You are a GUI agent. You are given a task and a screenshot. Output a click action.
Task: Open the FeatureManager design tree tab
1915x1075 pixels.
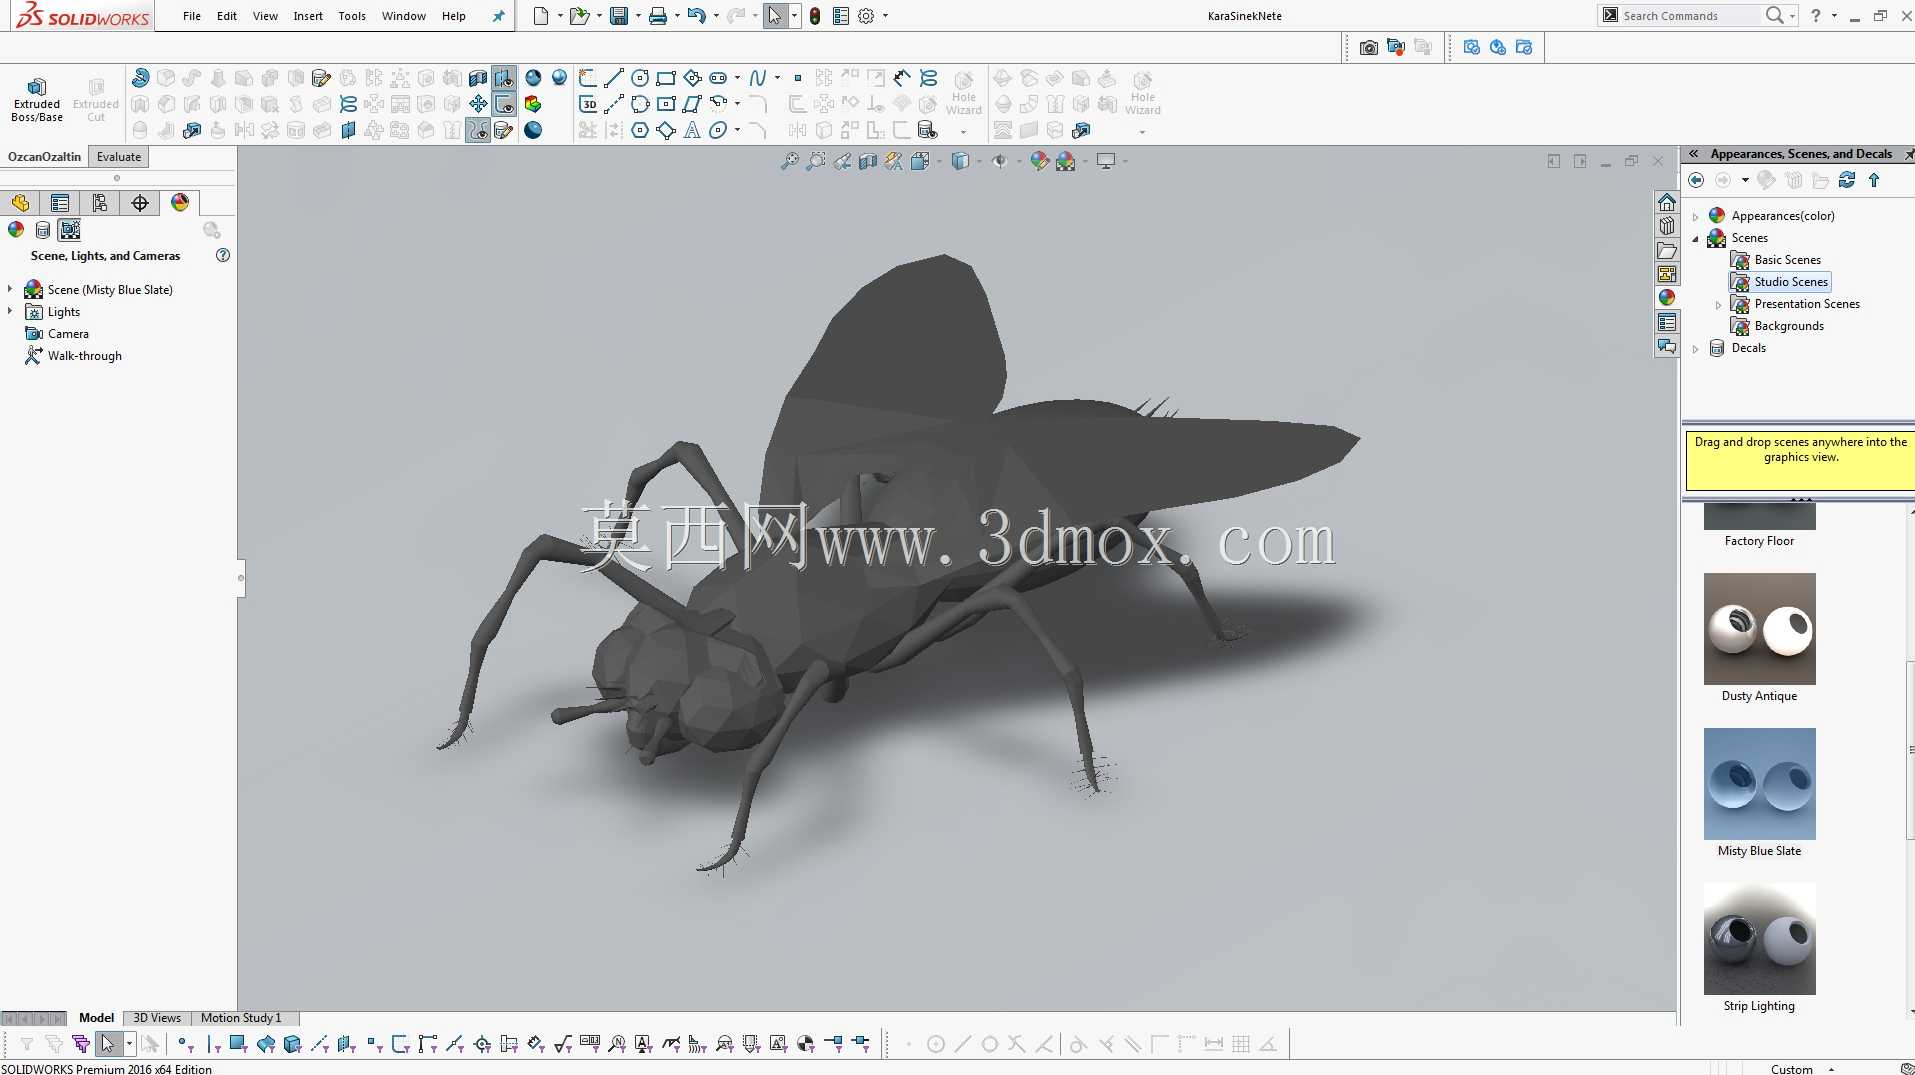tap(20, 203)
